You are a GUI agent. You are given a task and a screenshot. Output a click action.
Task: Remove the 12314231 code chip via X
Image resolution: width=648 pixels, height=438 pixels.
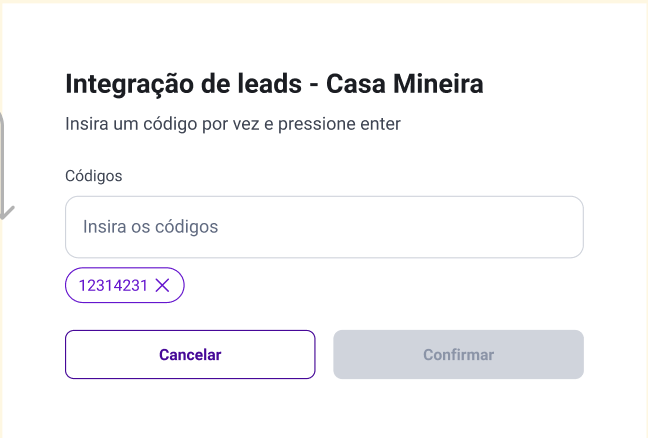click(163, 286)
